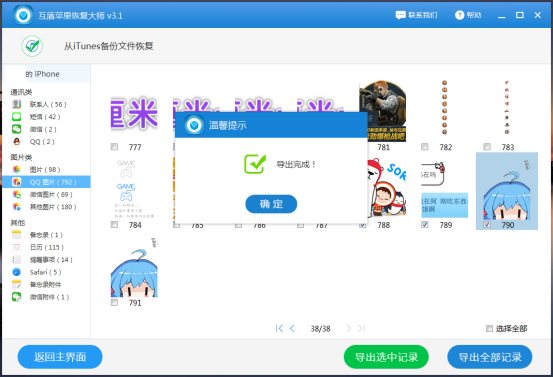Uncheck the checkbox for image 790

487,224
